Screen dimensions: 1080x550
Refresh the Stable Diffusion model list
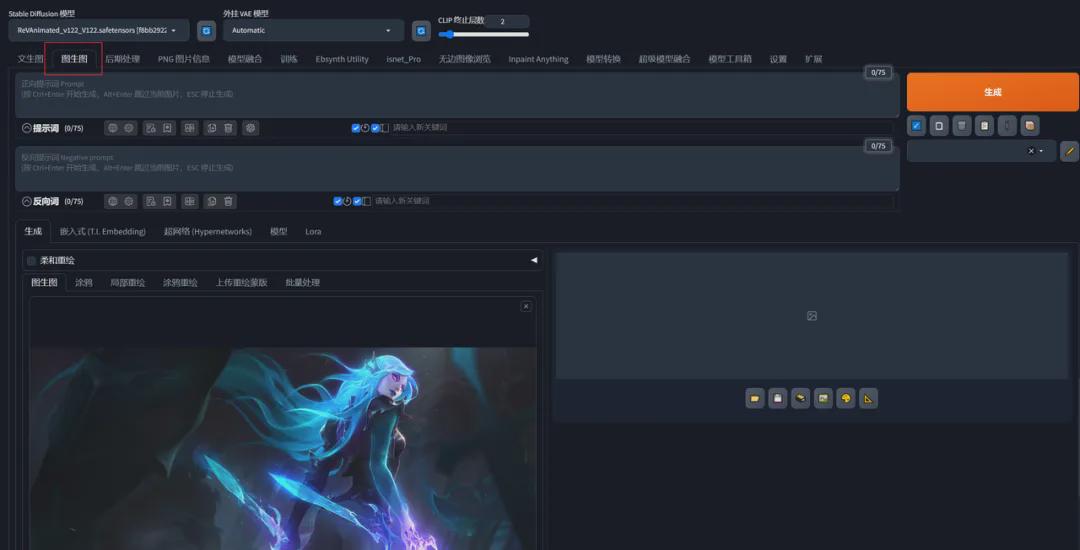pos(206,31)
